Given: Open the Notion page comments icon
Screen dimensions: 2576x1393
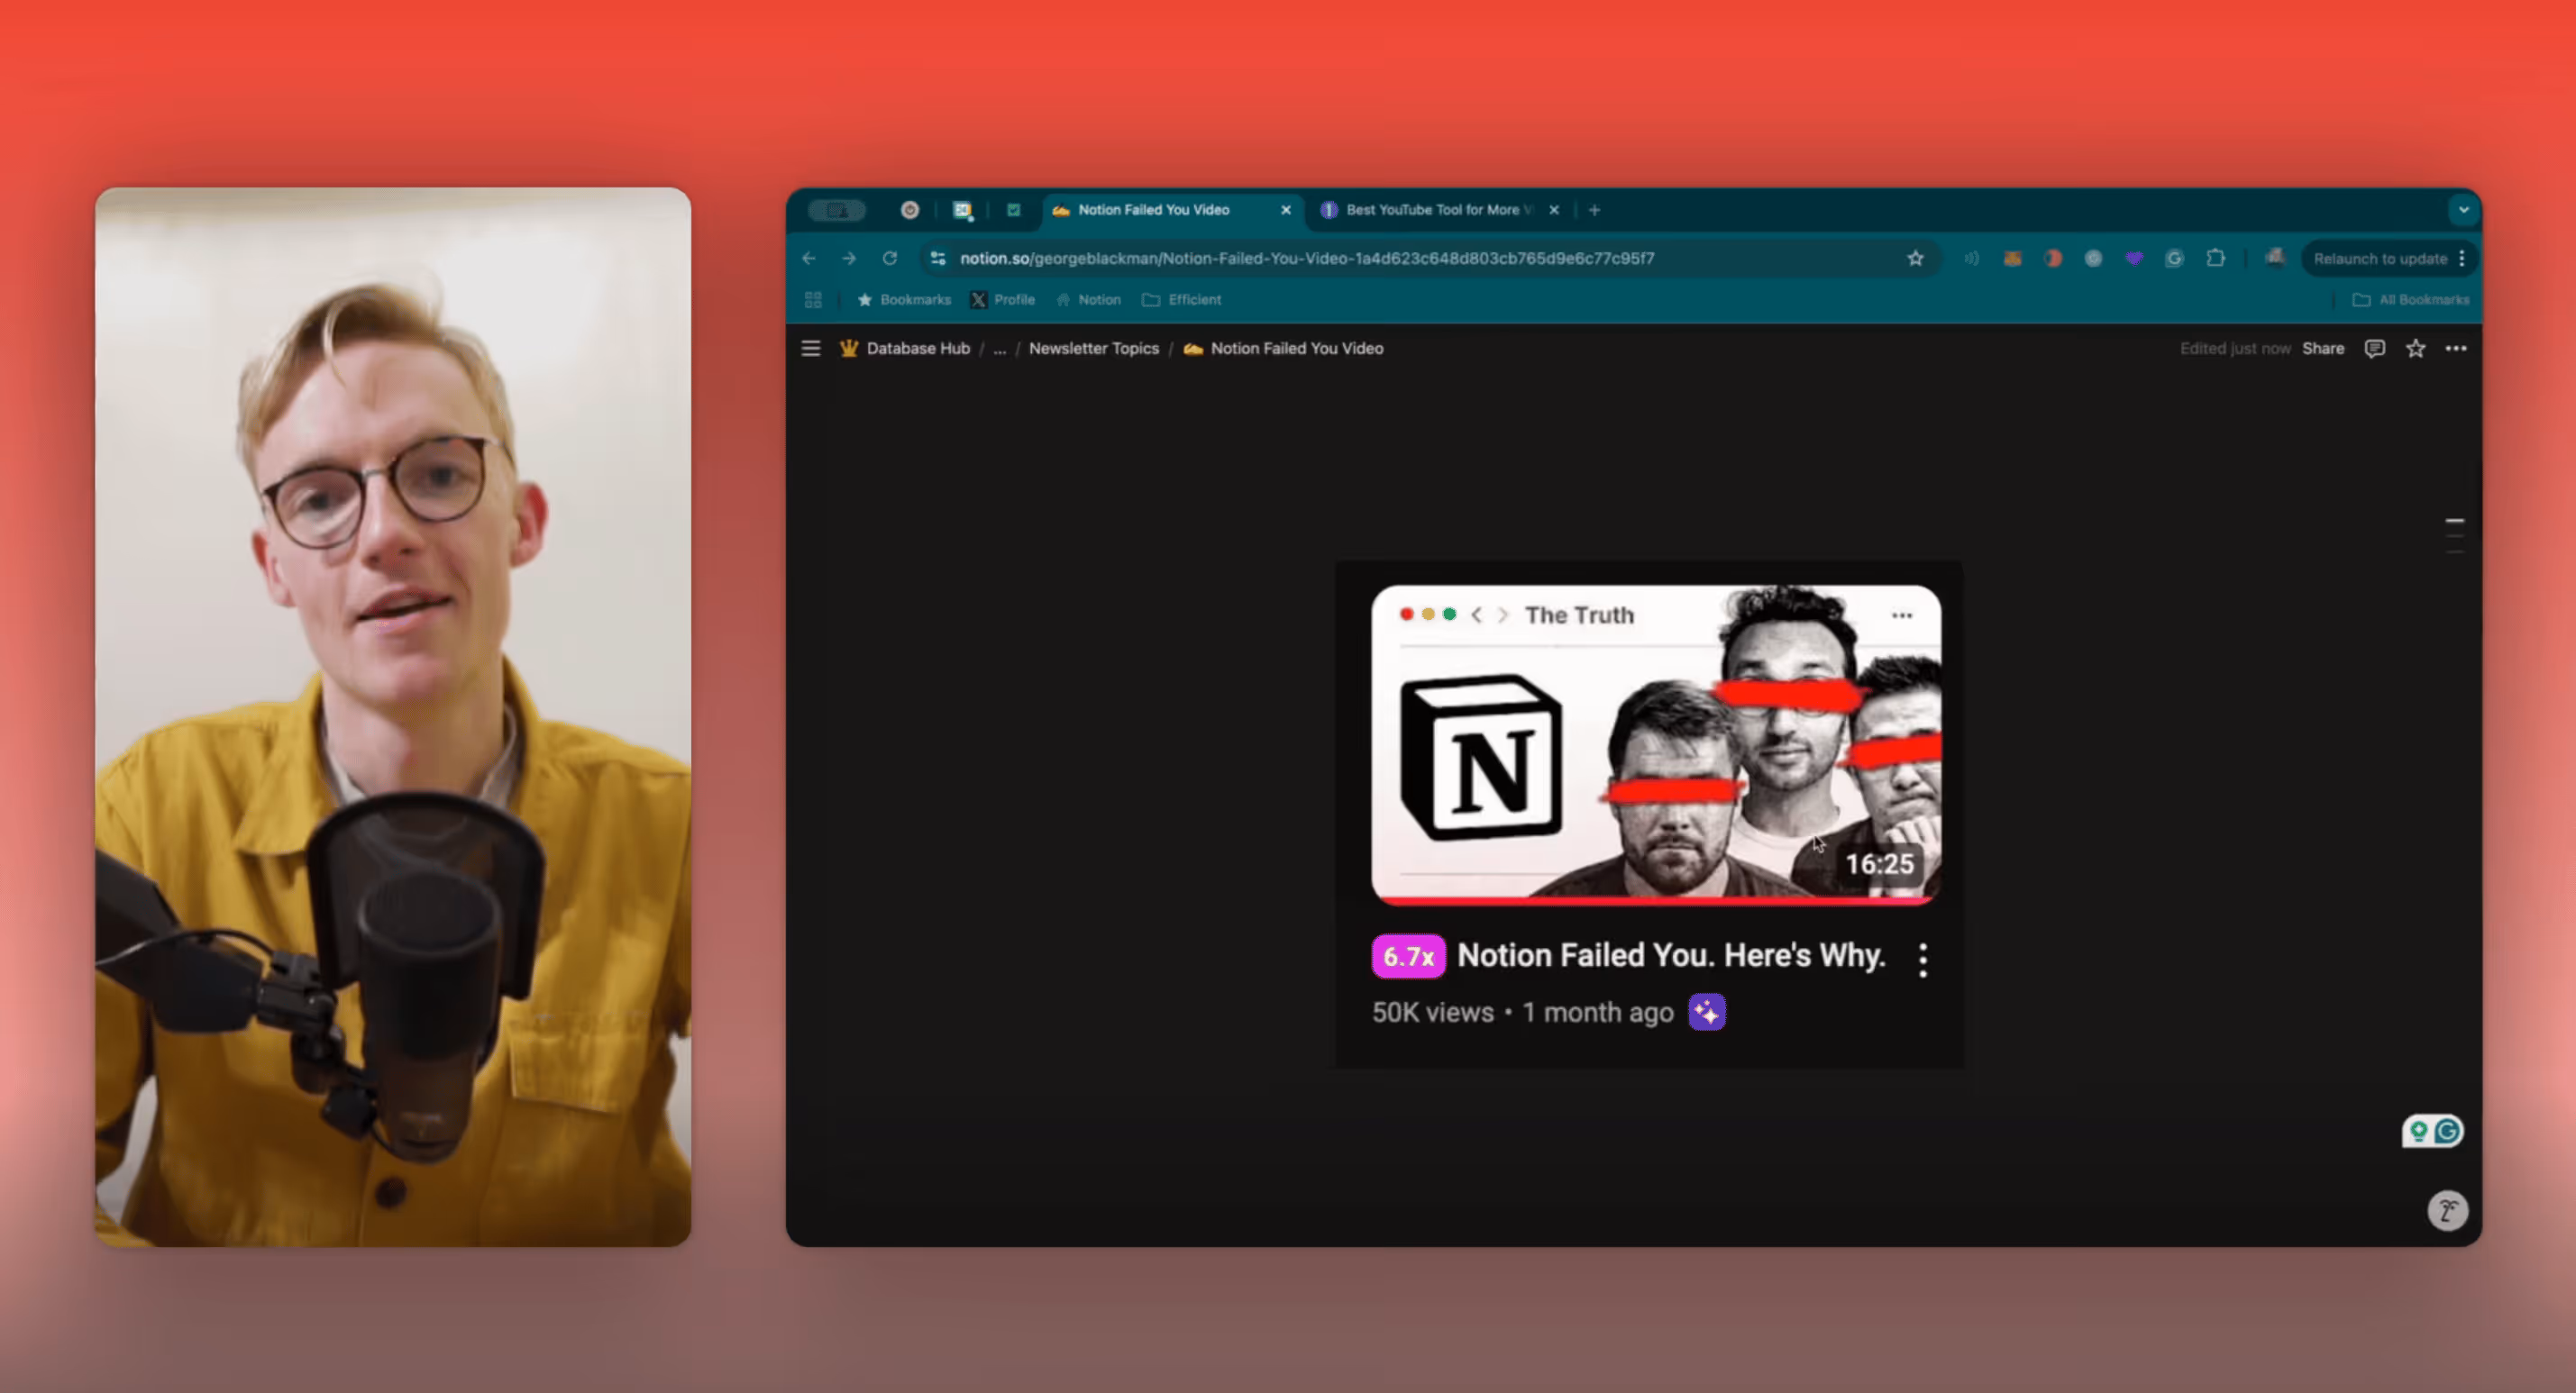Looking at the screenshot, I should [x=2374, y=348].
